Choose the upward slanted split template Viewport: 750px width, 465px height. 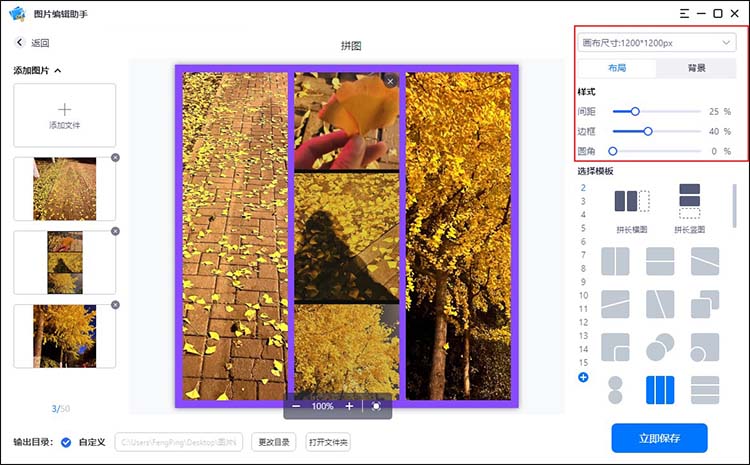(x=615, y=304)
